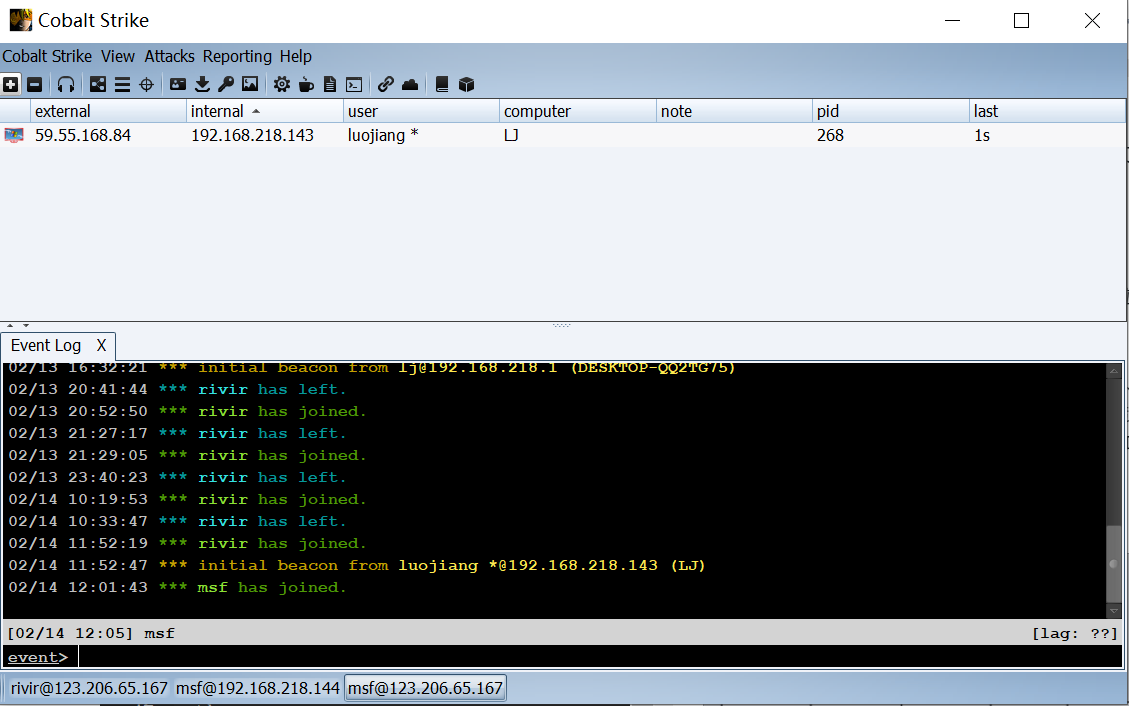
Task: Generate an MS Office macro via the document icon
Action: [330, 84]
